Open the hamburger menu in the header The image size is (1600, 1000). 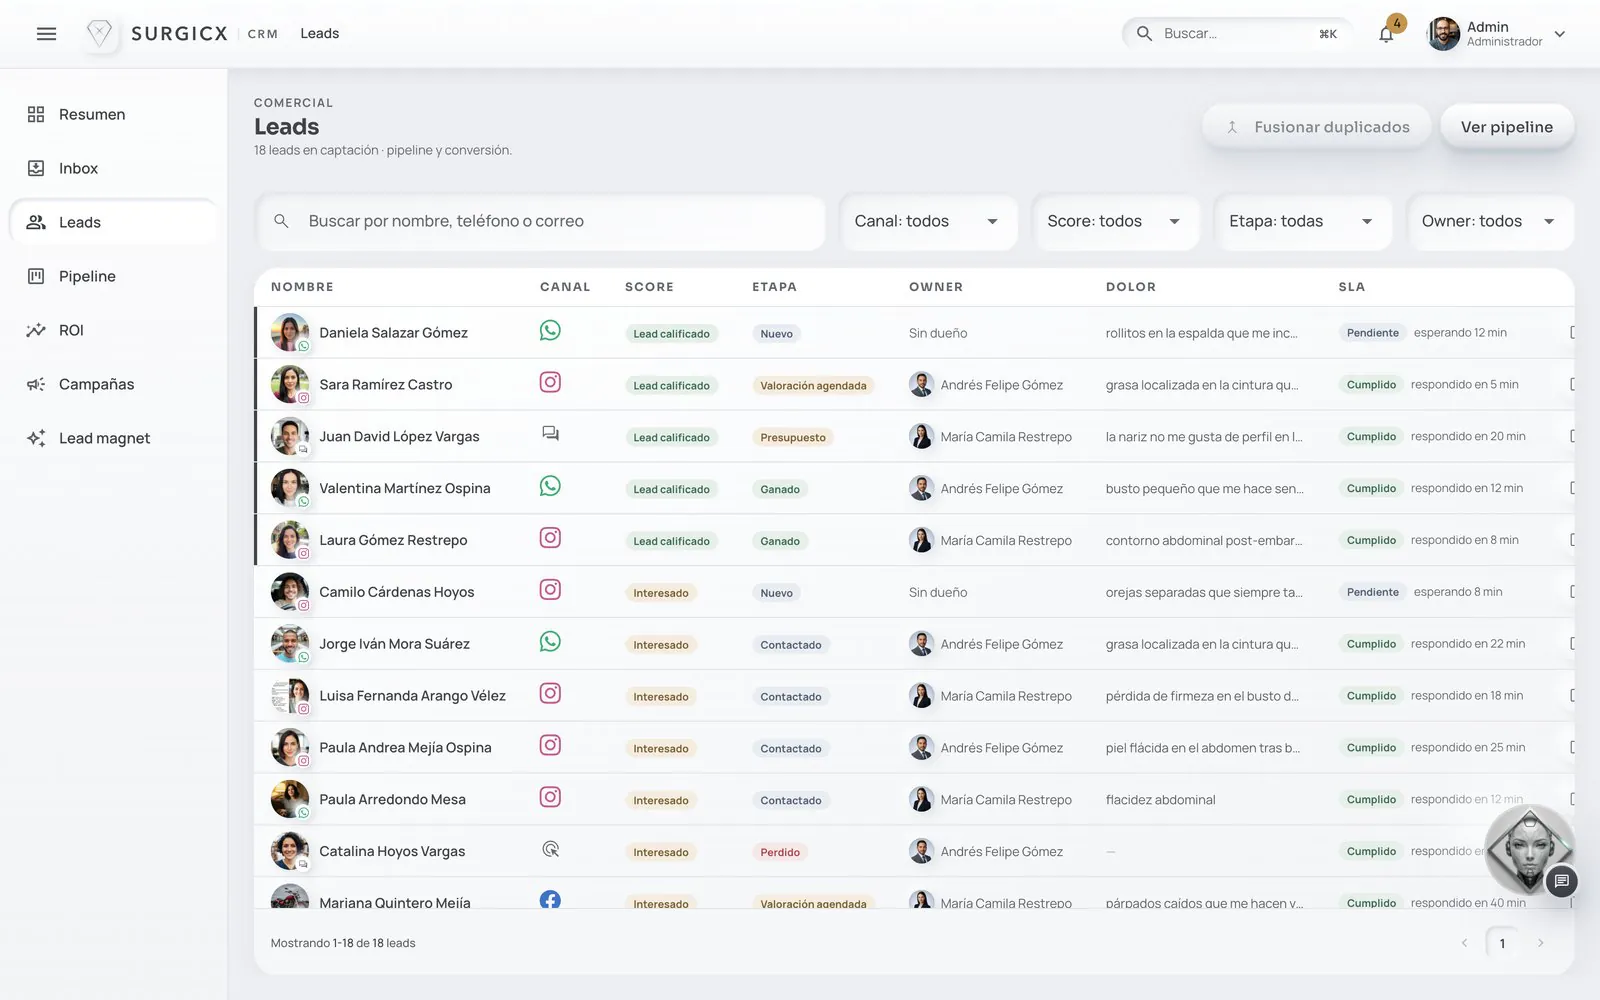point(46,34)
